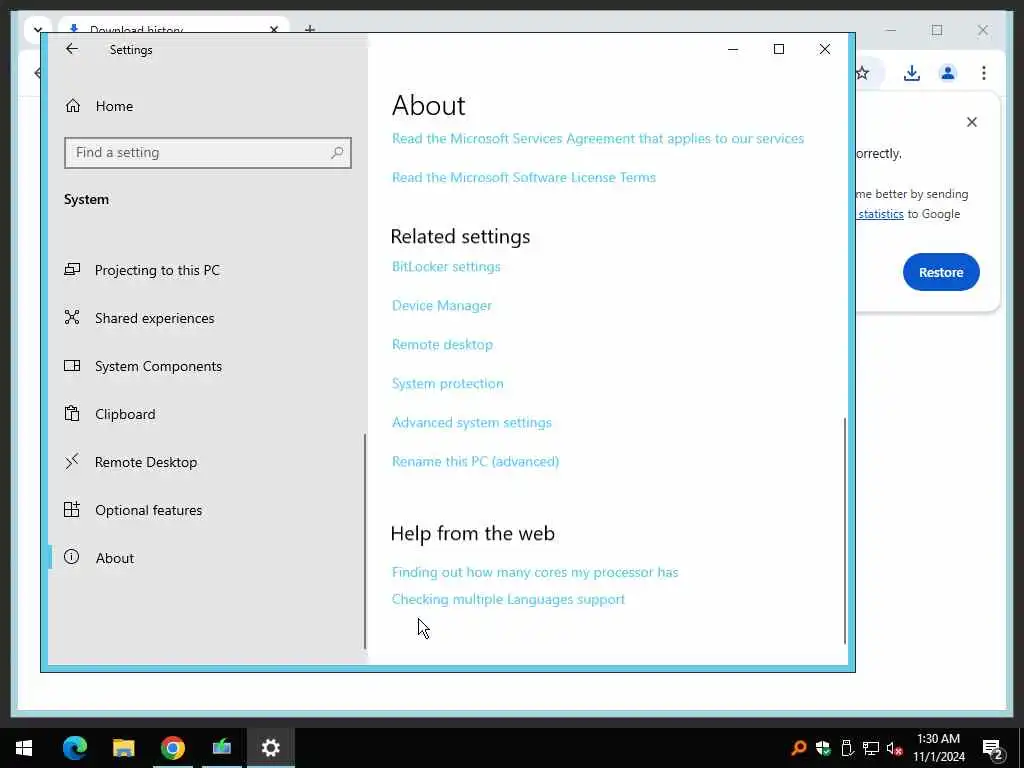Click the orange search tray icon
Screen dimensions: 1024x768
[x=798, y=748]
